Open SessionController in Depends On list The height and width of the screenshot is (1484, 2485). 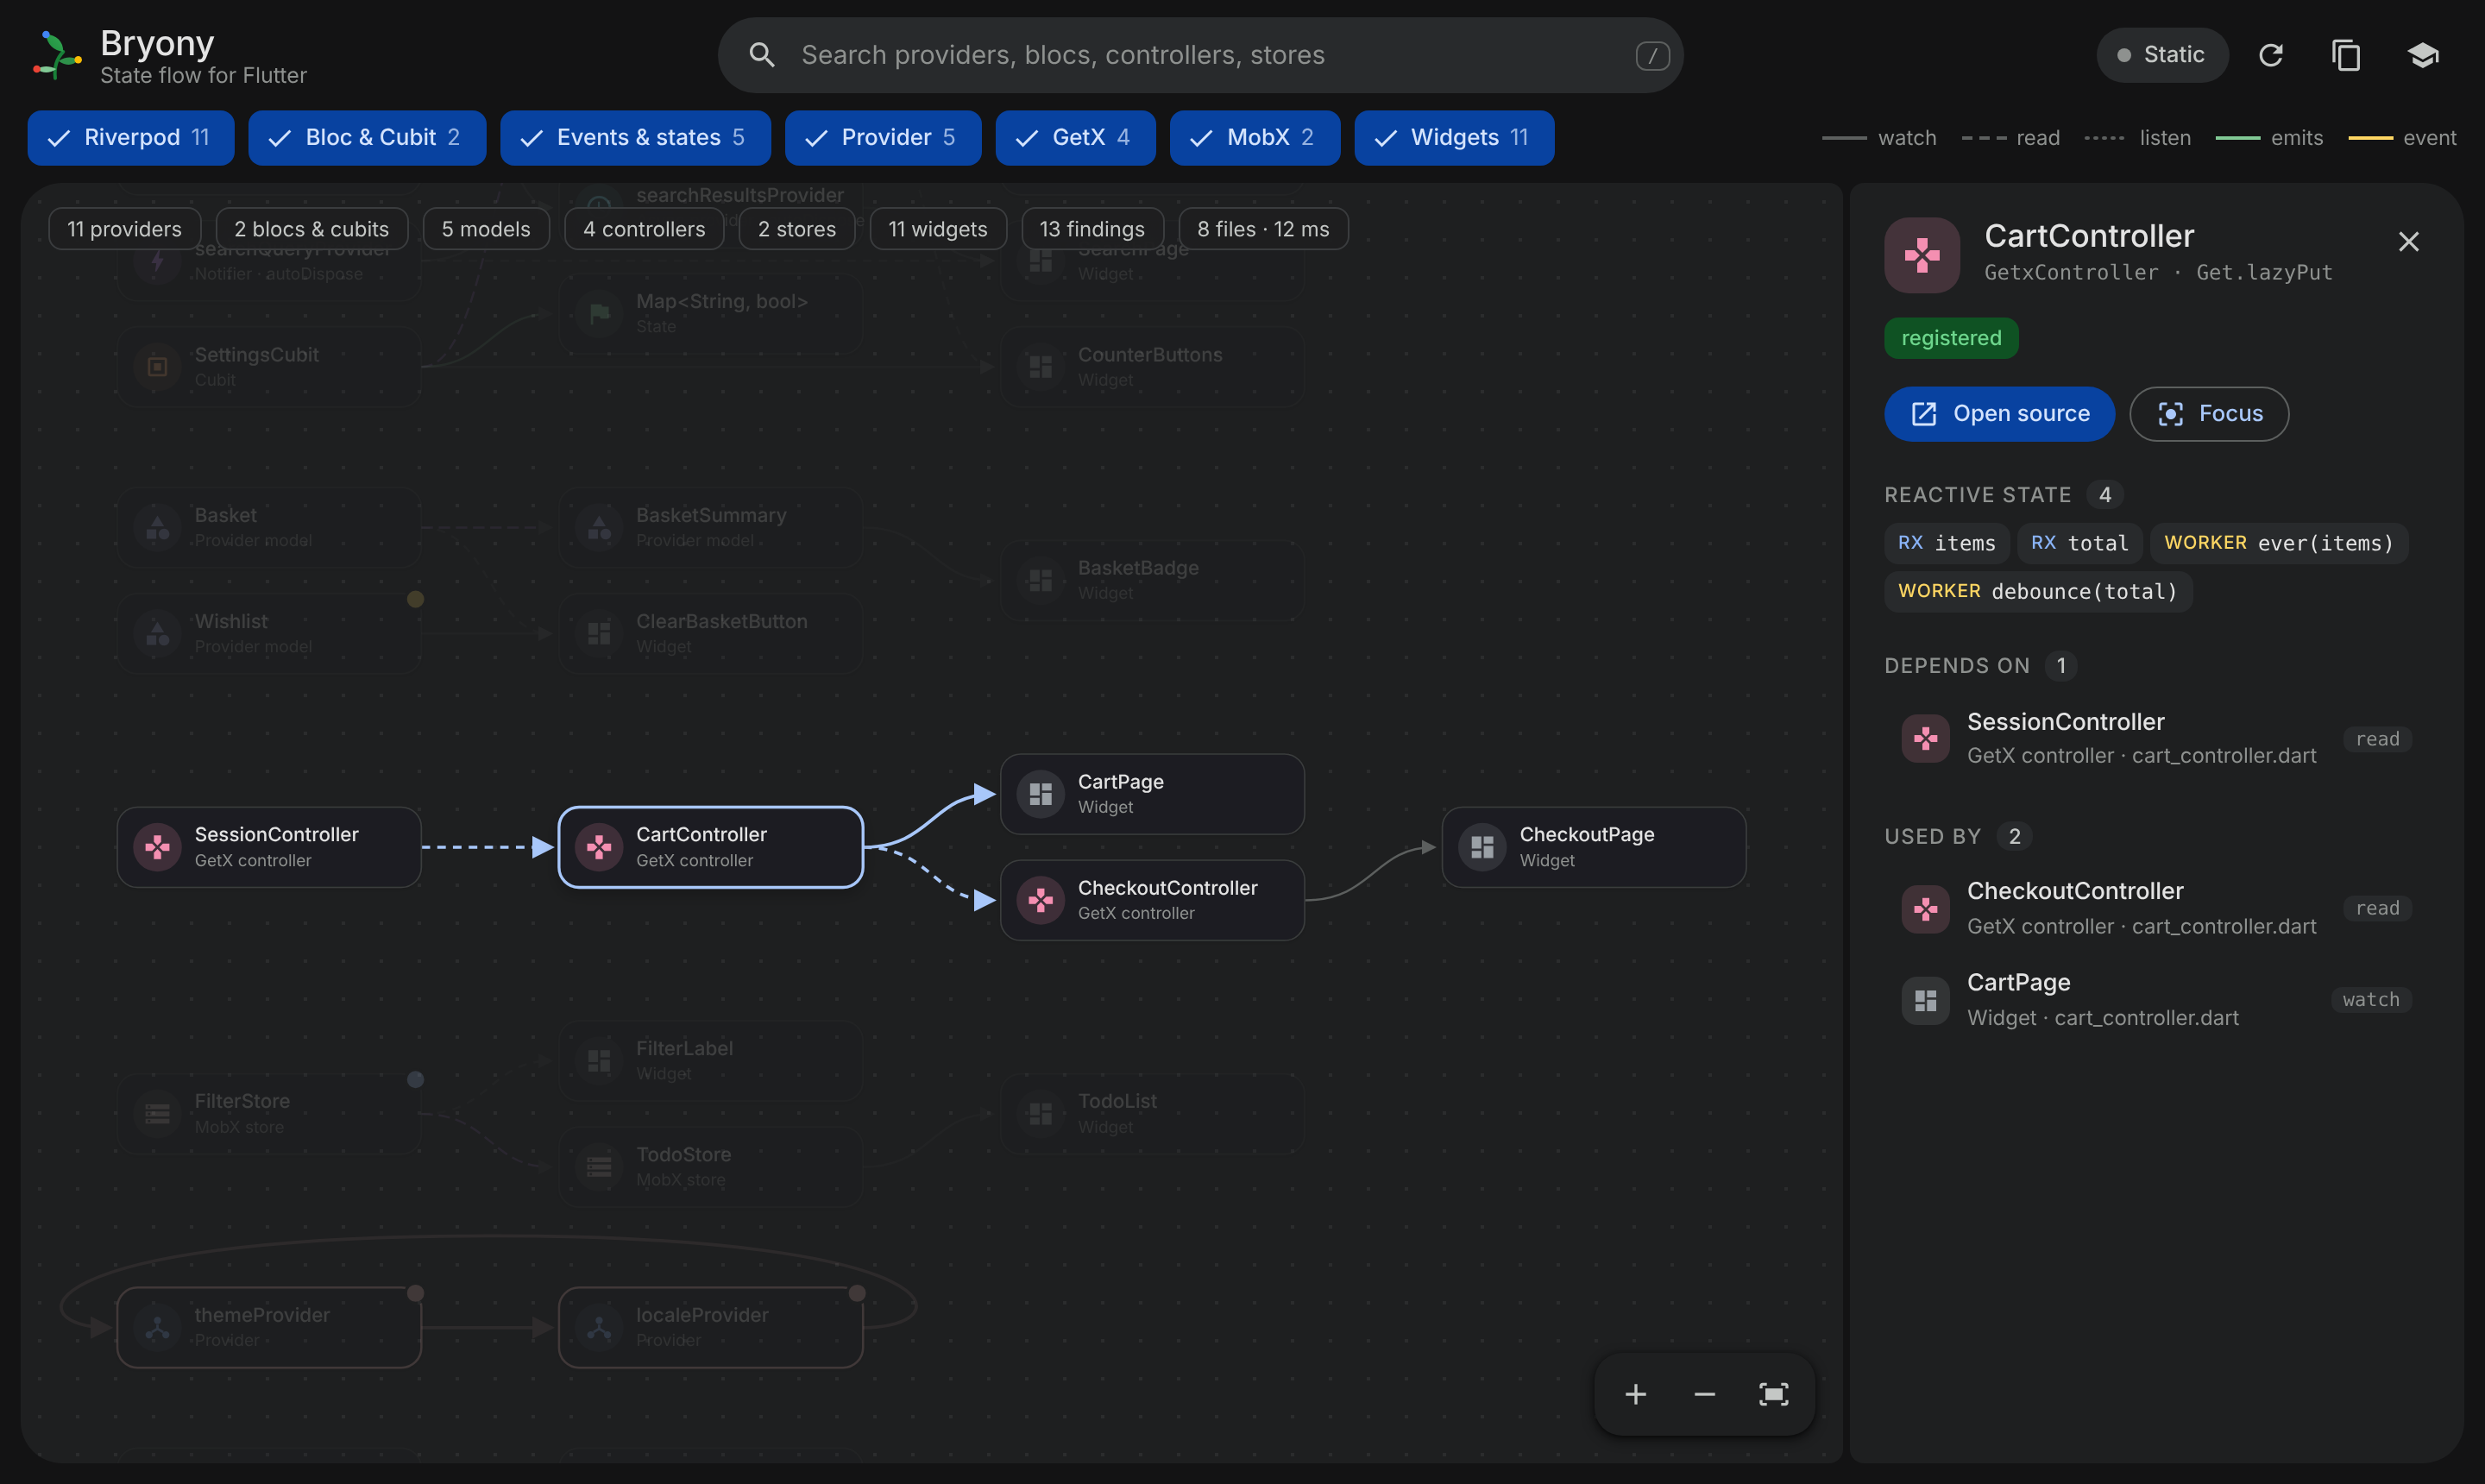(x=2157, y=739)
